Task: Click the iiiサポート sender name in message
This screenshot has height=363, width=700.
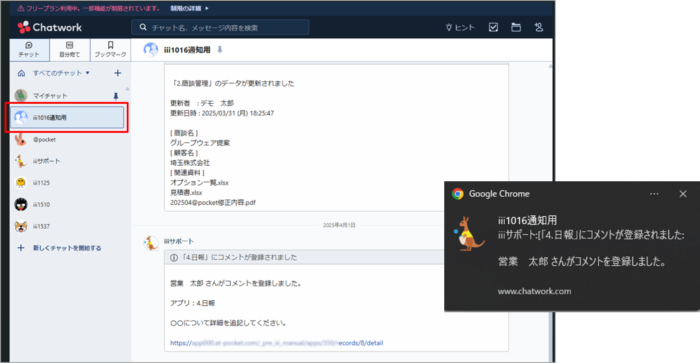Action: (179, 241)
